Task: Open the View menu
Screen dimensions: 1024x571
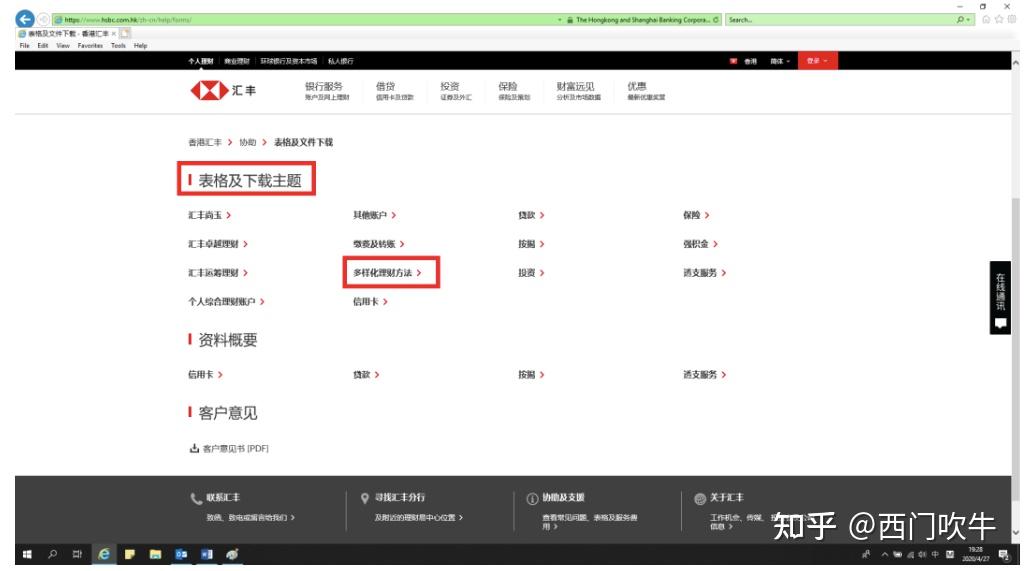Action: [x=63, y=46]
